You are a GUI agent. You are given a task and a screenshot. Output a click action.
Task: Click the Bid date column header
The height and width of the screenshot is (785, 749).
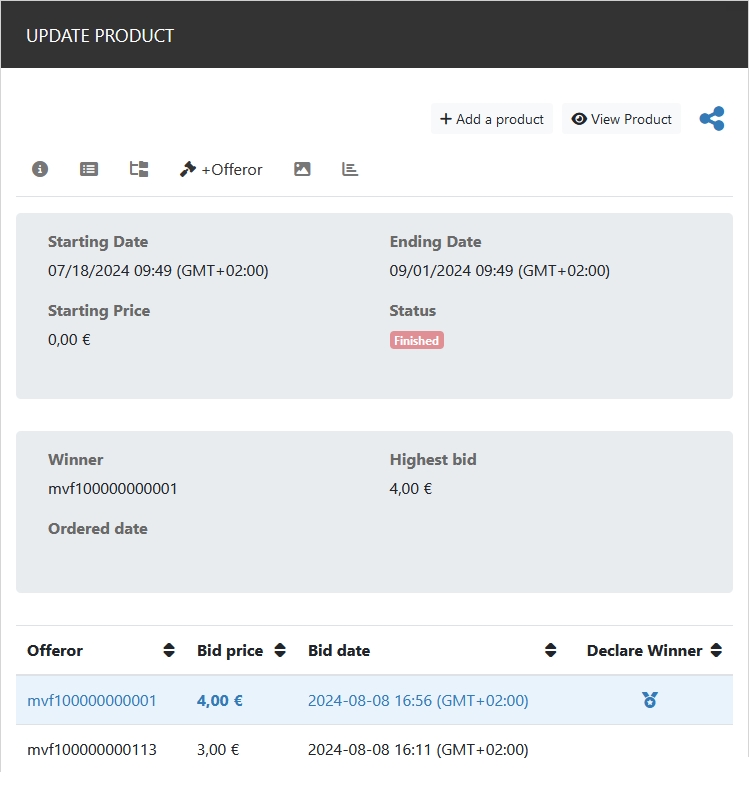tap(339, 651)
